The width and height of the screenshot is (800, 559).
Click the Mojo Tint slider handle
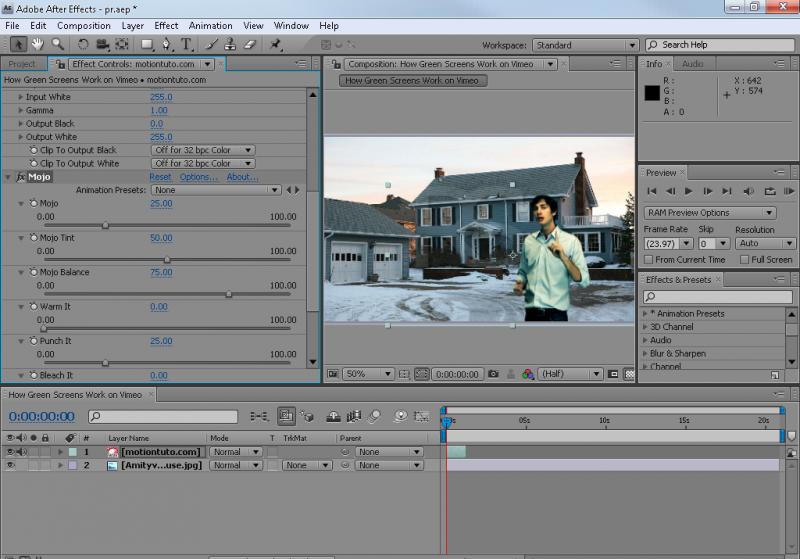[166, 259]
